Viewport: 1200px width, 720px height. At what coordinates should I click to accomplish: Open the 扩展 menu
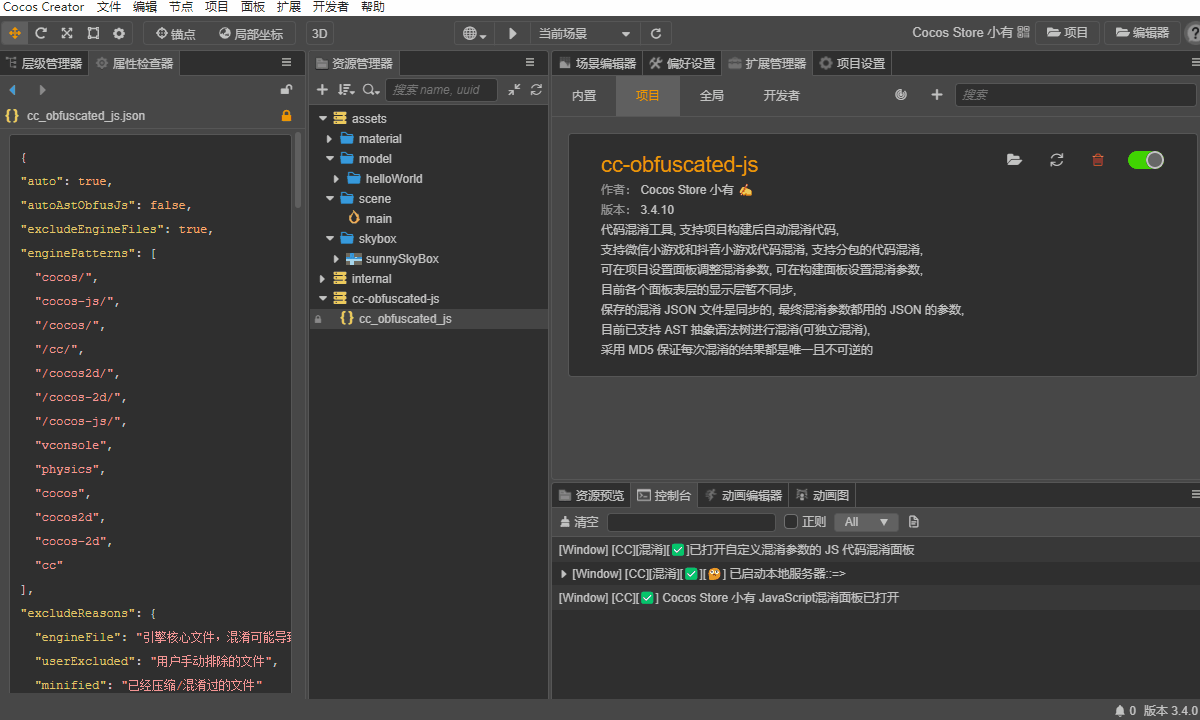tap(289, 7)
